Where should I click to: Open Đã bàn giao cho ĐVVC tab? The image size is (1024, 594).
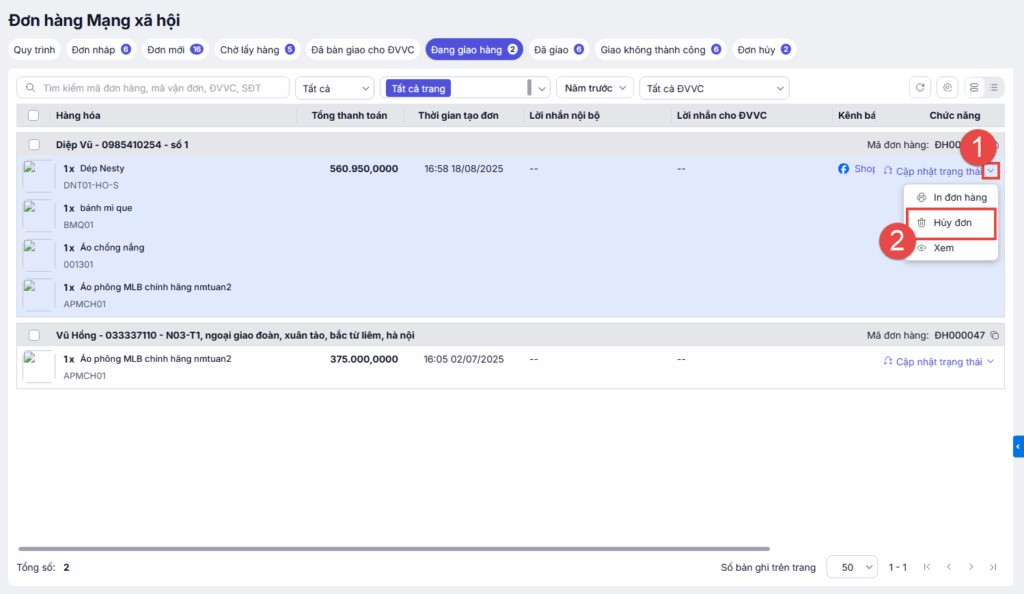pos(362,50)
